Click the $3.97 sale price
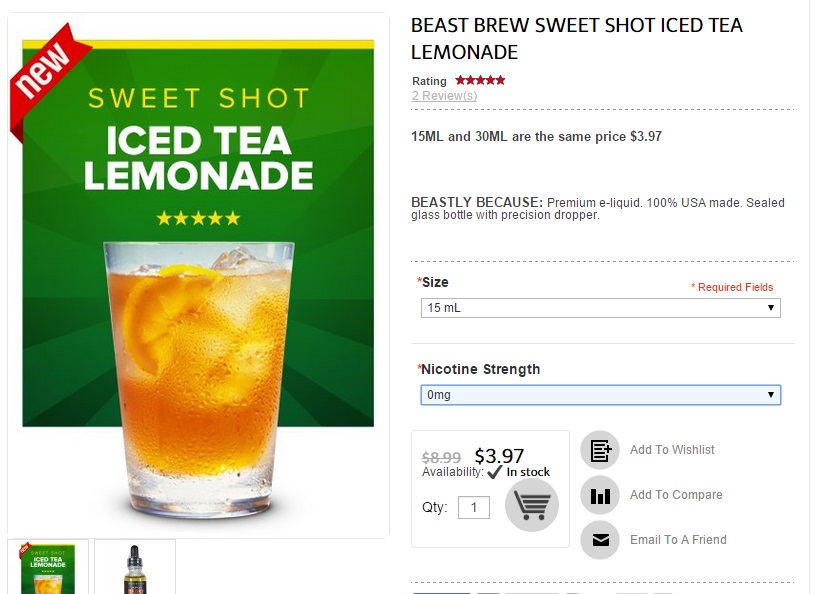 point(499,456)
